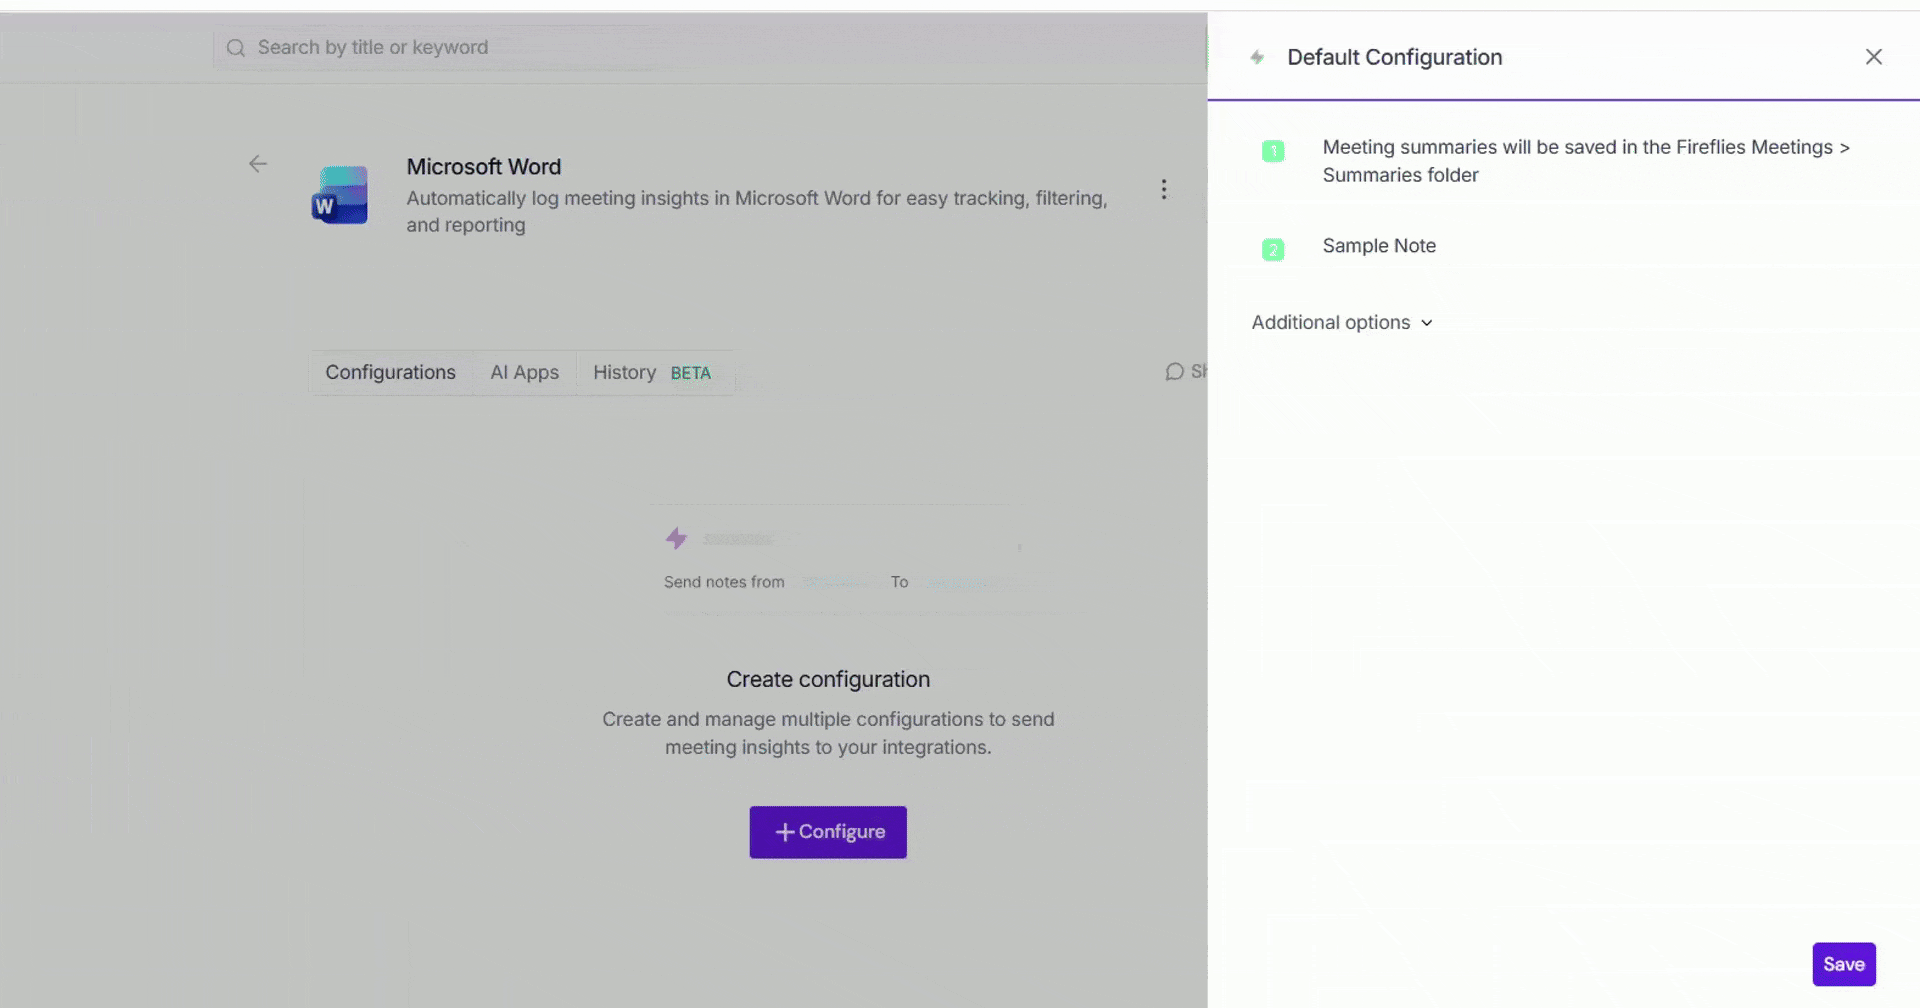Open the three-dot menu for Microsoft Word

click(x=1163, y=189)
